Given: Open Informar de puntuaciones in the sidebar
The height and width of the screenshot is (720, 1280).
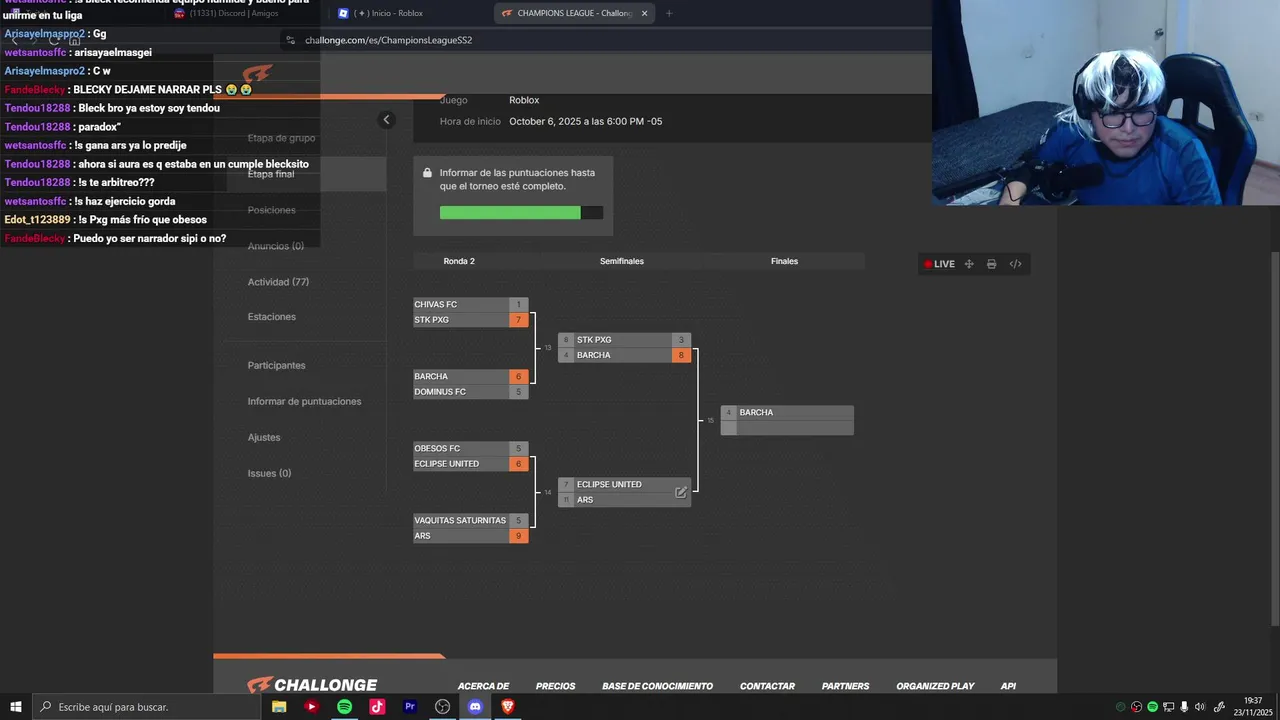Looking at the screenshot, I should click(x=305, y=402).
